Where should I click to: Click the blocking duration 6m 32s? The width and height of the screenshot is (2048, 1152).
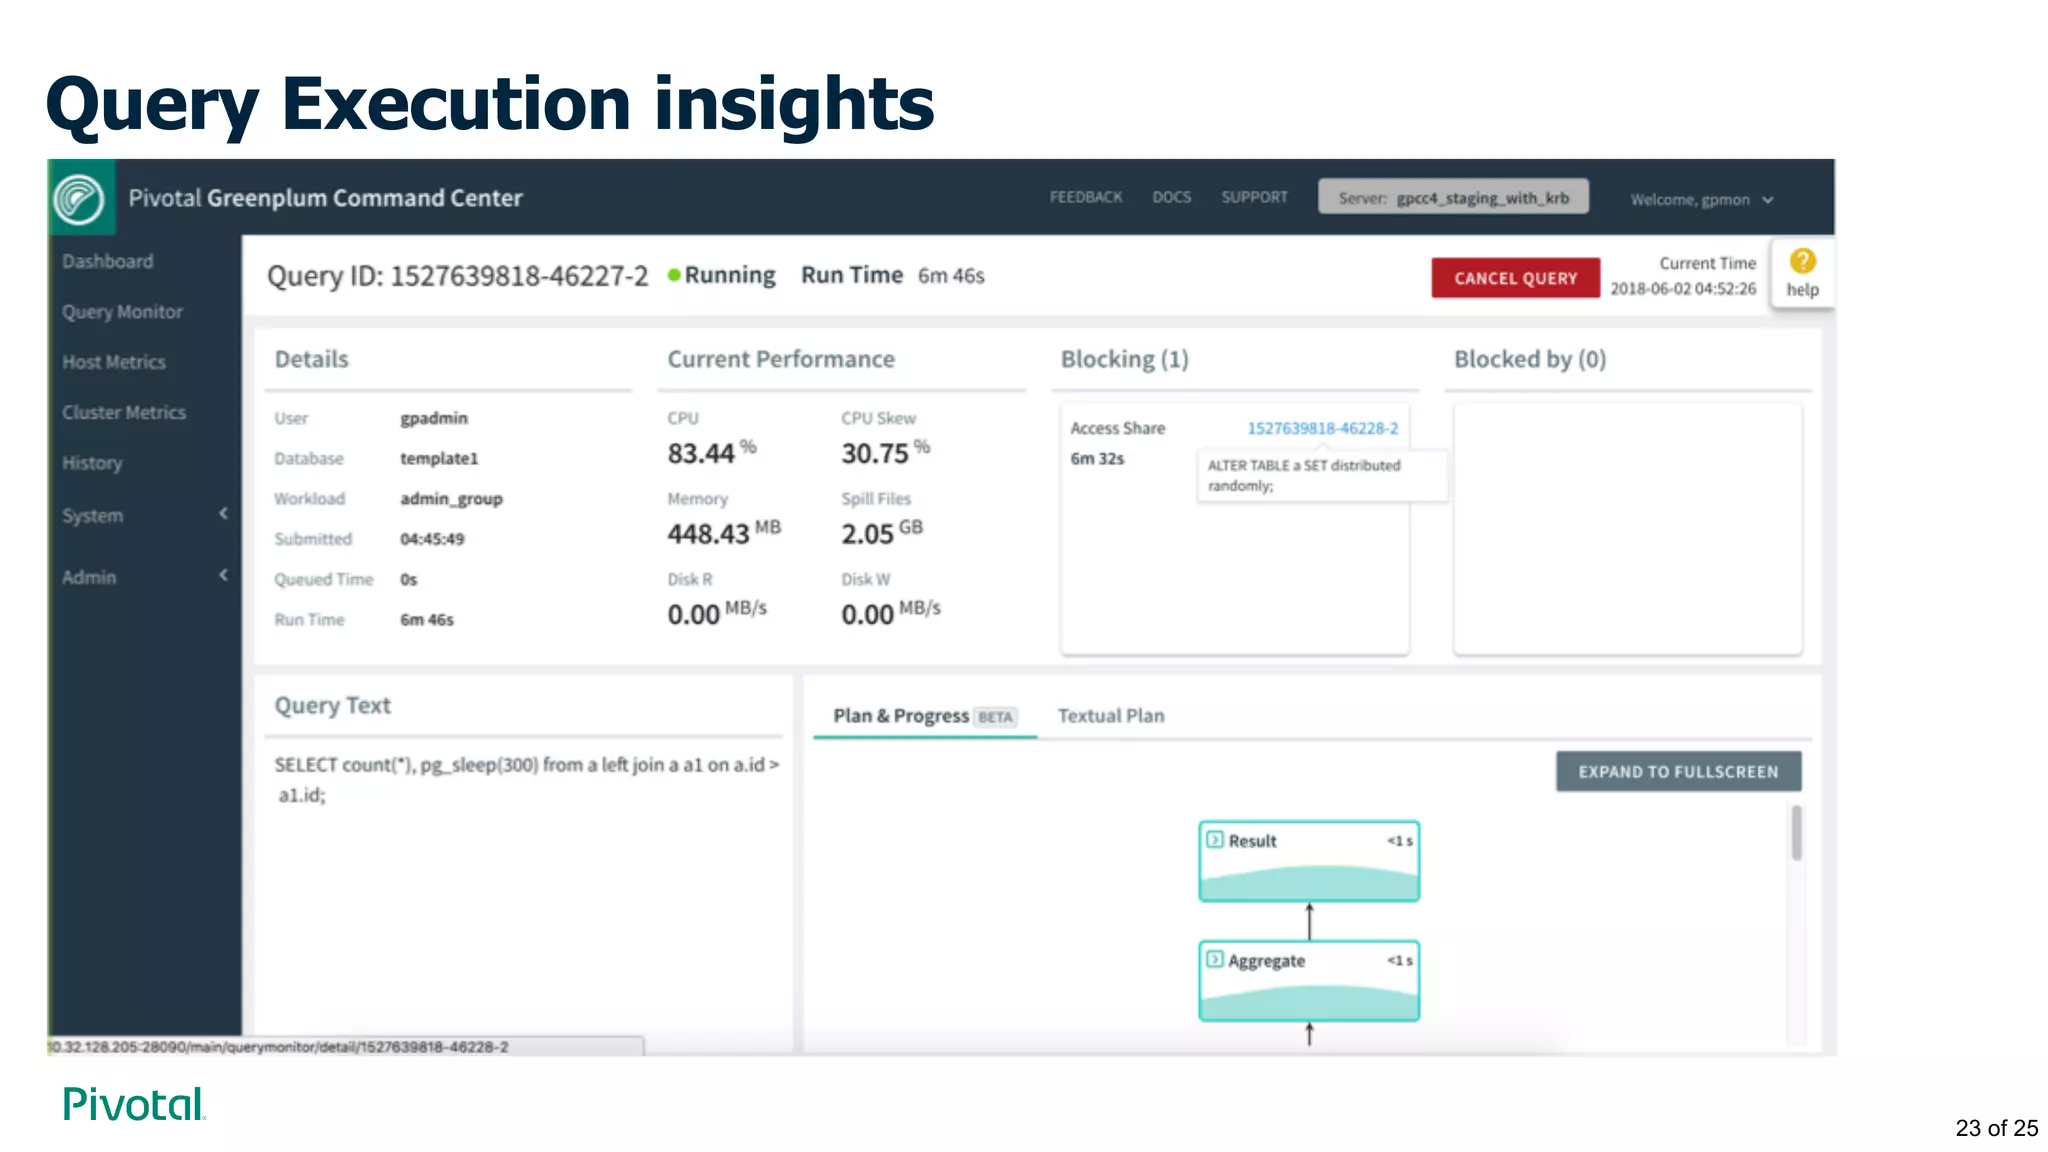coord(1097,458)
